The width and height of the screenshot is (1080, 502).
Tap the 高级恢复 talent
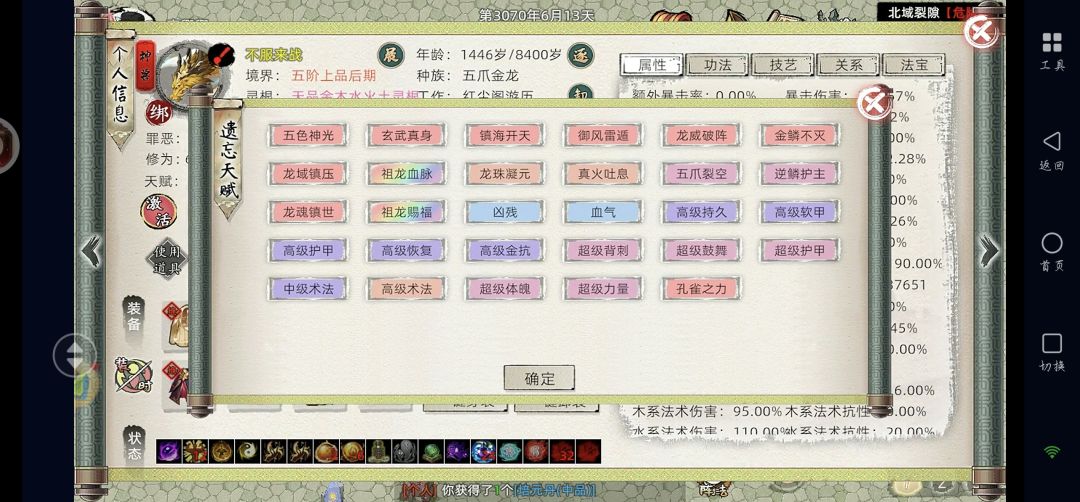406,250
